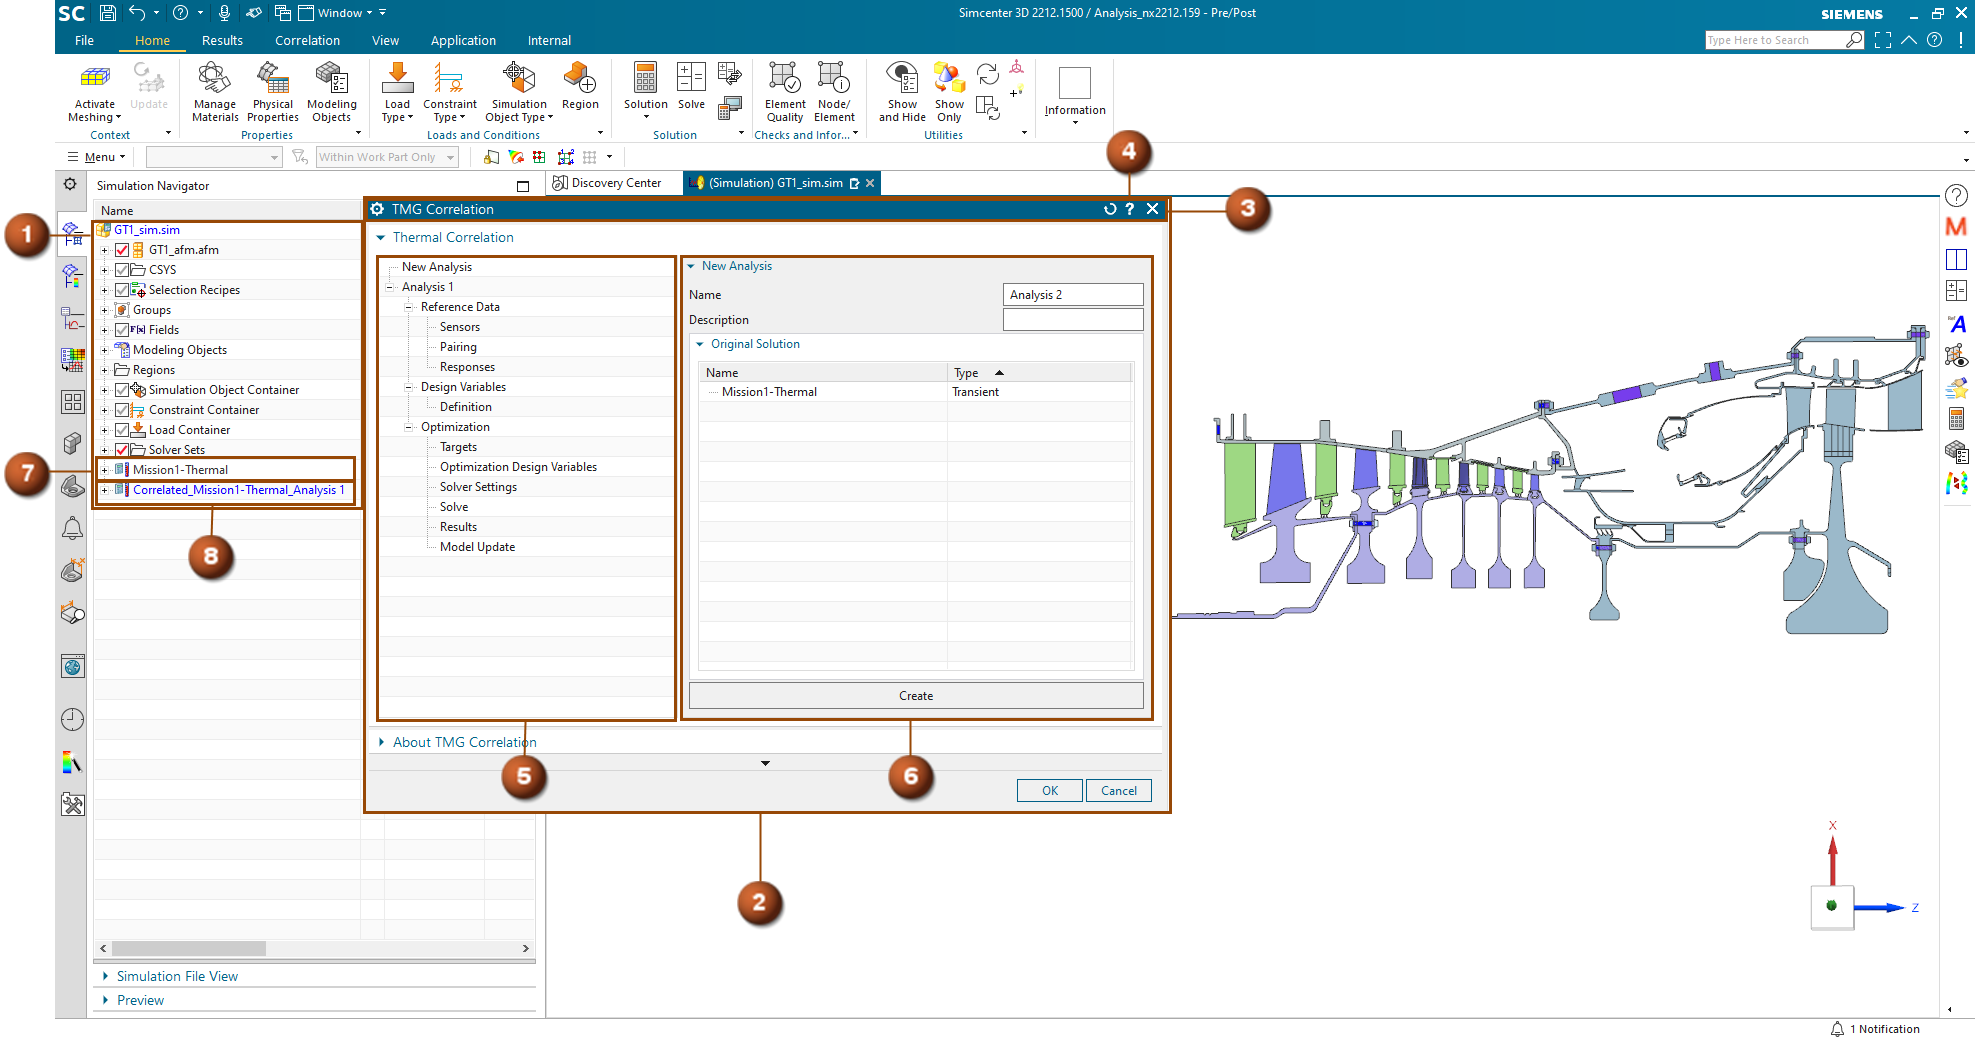Switch to Application ribbon tab
This screenshot has height=1040, width=1975.
pos(463,41)
